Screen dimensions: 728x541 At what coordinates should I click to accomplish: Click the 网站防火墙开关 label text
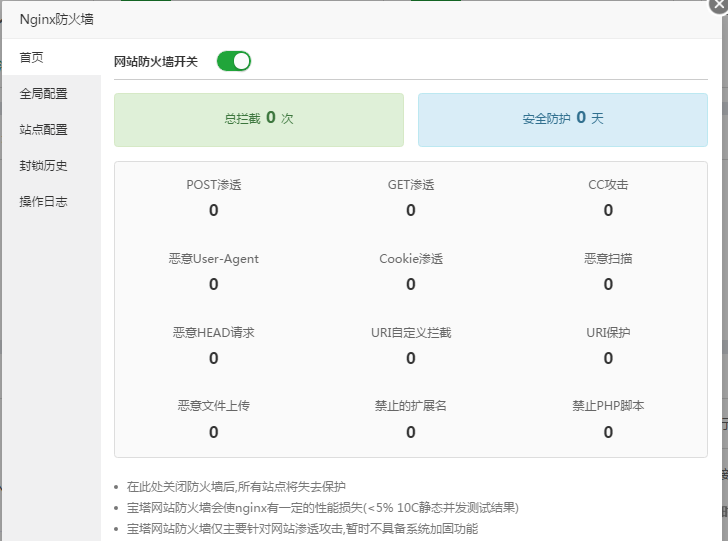[156, 62]
